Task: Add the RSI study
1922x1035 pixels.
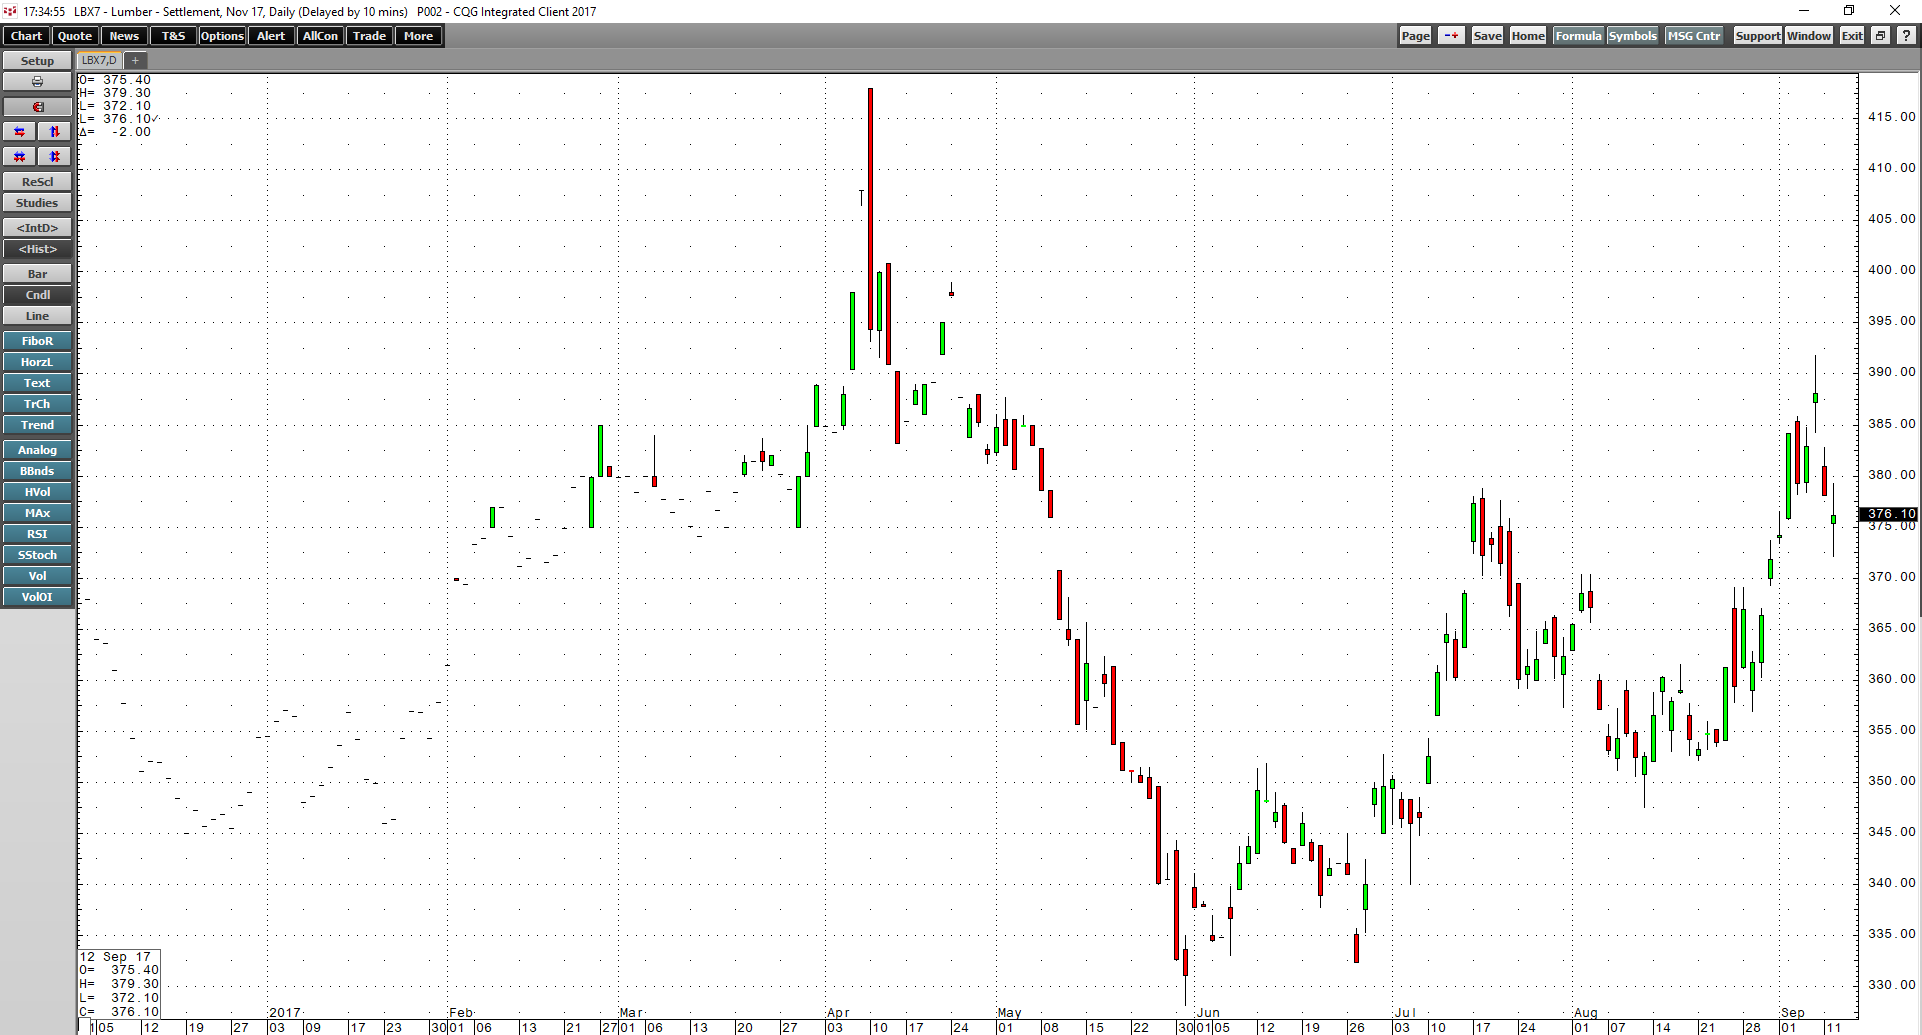Action: (x=37, y=534)
